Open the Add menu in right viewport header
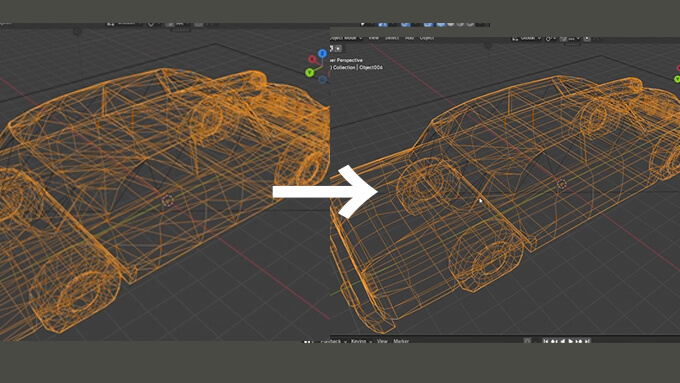 click(x=409, y=38)
